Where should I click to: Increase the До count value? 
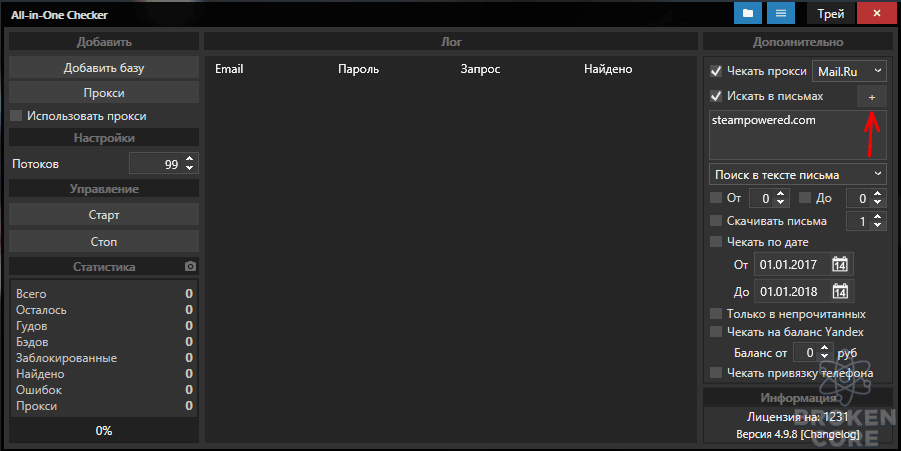877,194
